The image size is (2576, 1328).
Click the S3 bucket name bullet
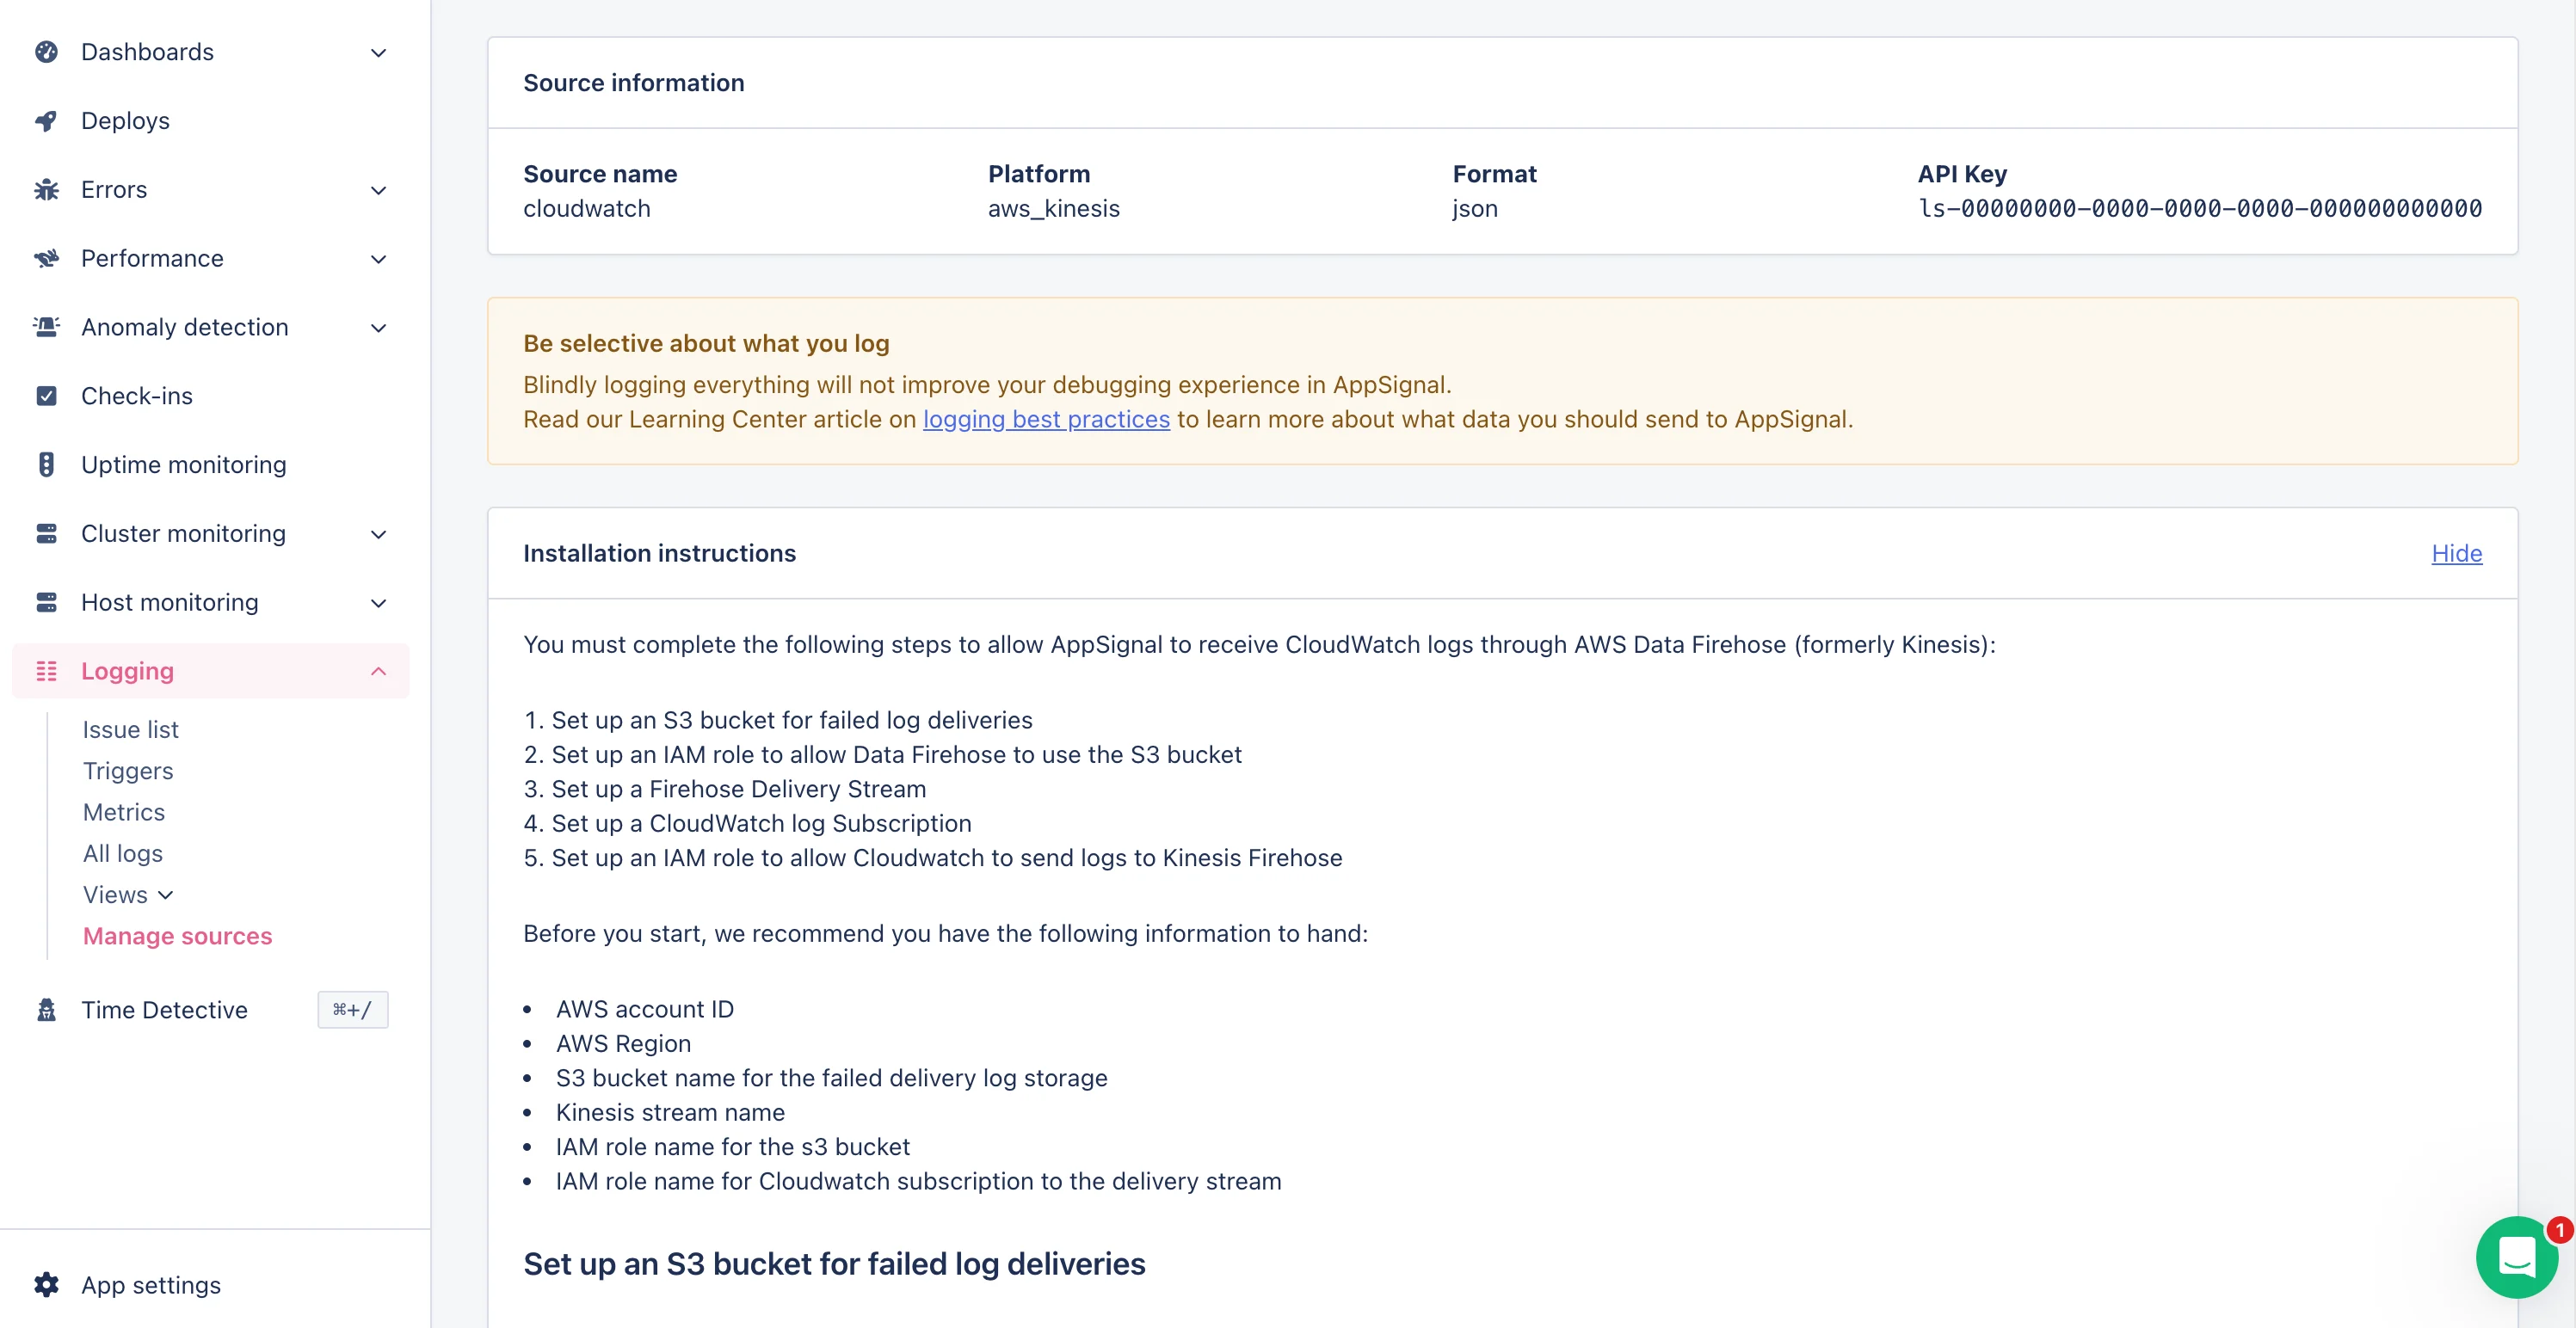(x=832, y=1078)
